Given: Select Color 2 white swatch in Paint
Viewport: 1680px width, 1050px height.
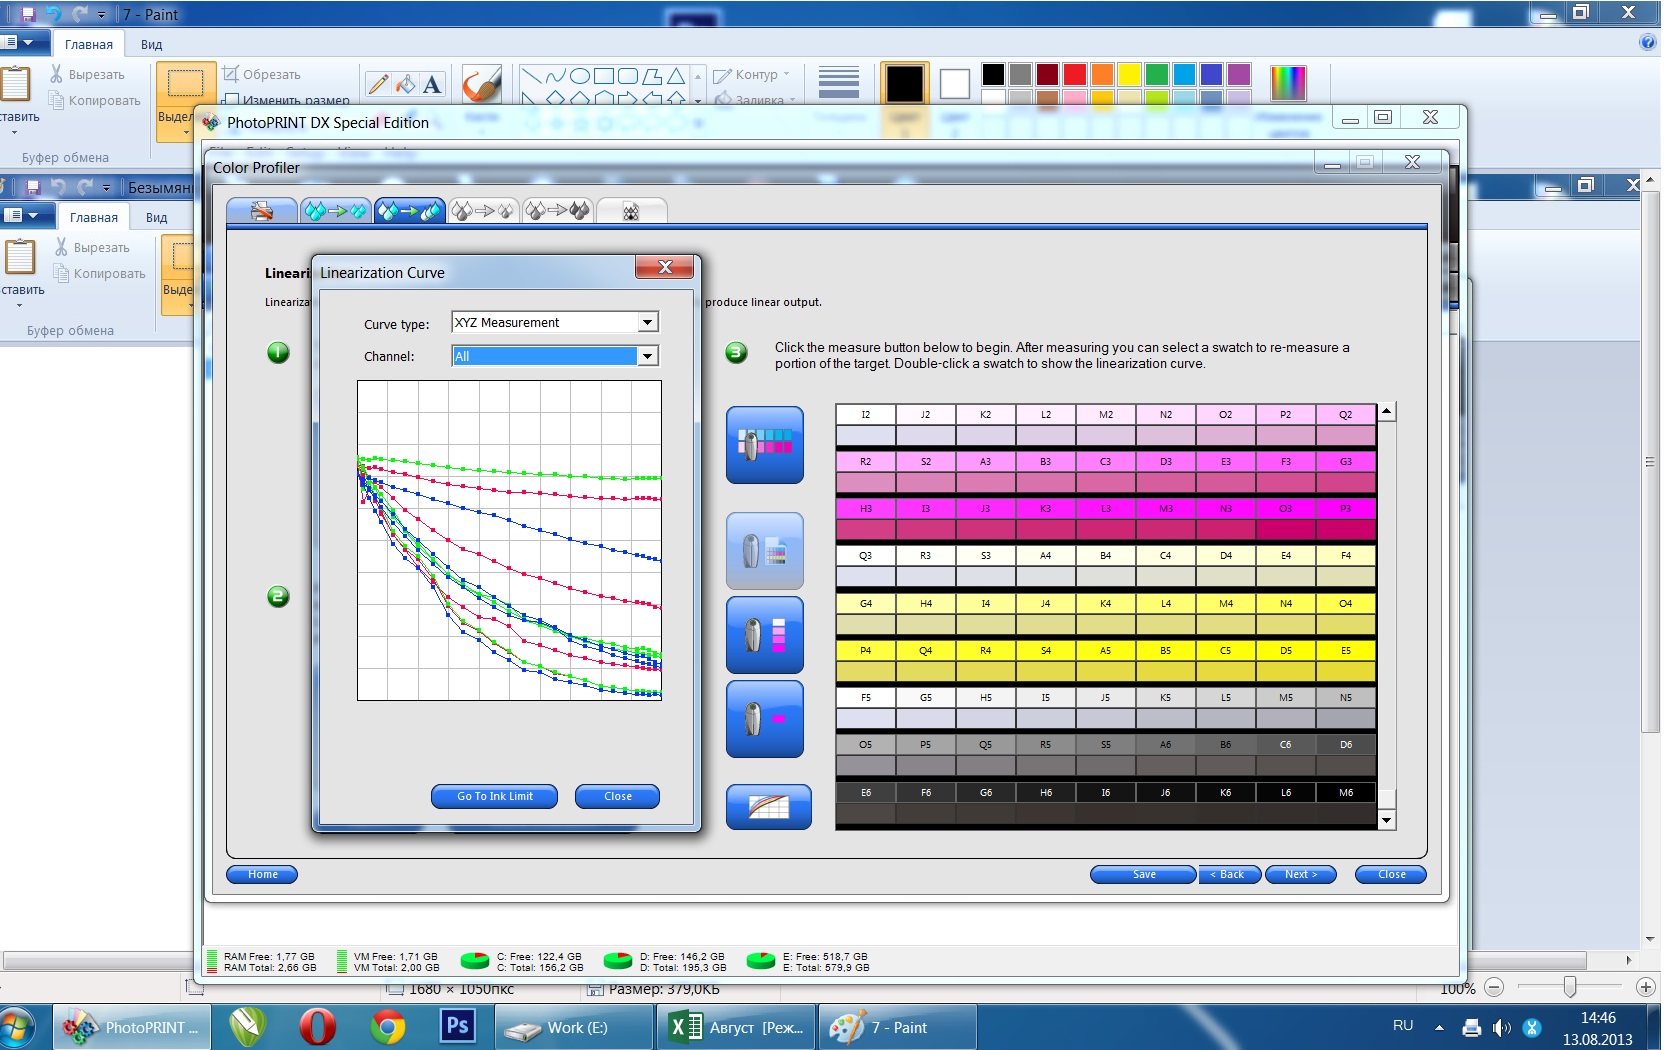Looking at the screenshot, I should pyautogui.click(x=955, y=84).
